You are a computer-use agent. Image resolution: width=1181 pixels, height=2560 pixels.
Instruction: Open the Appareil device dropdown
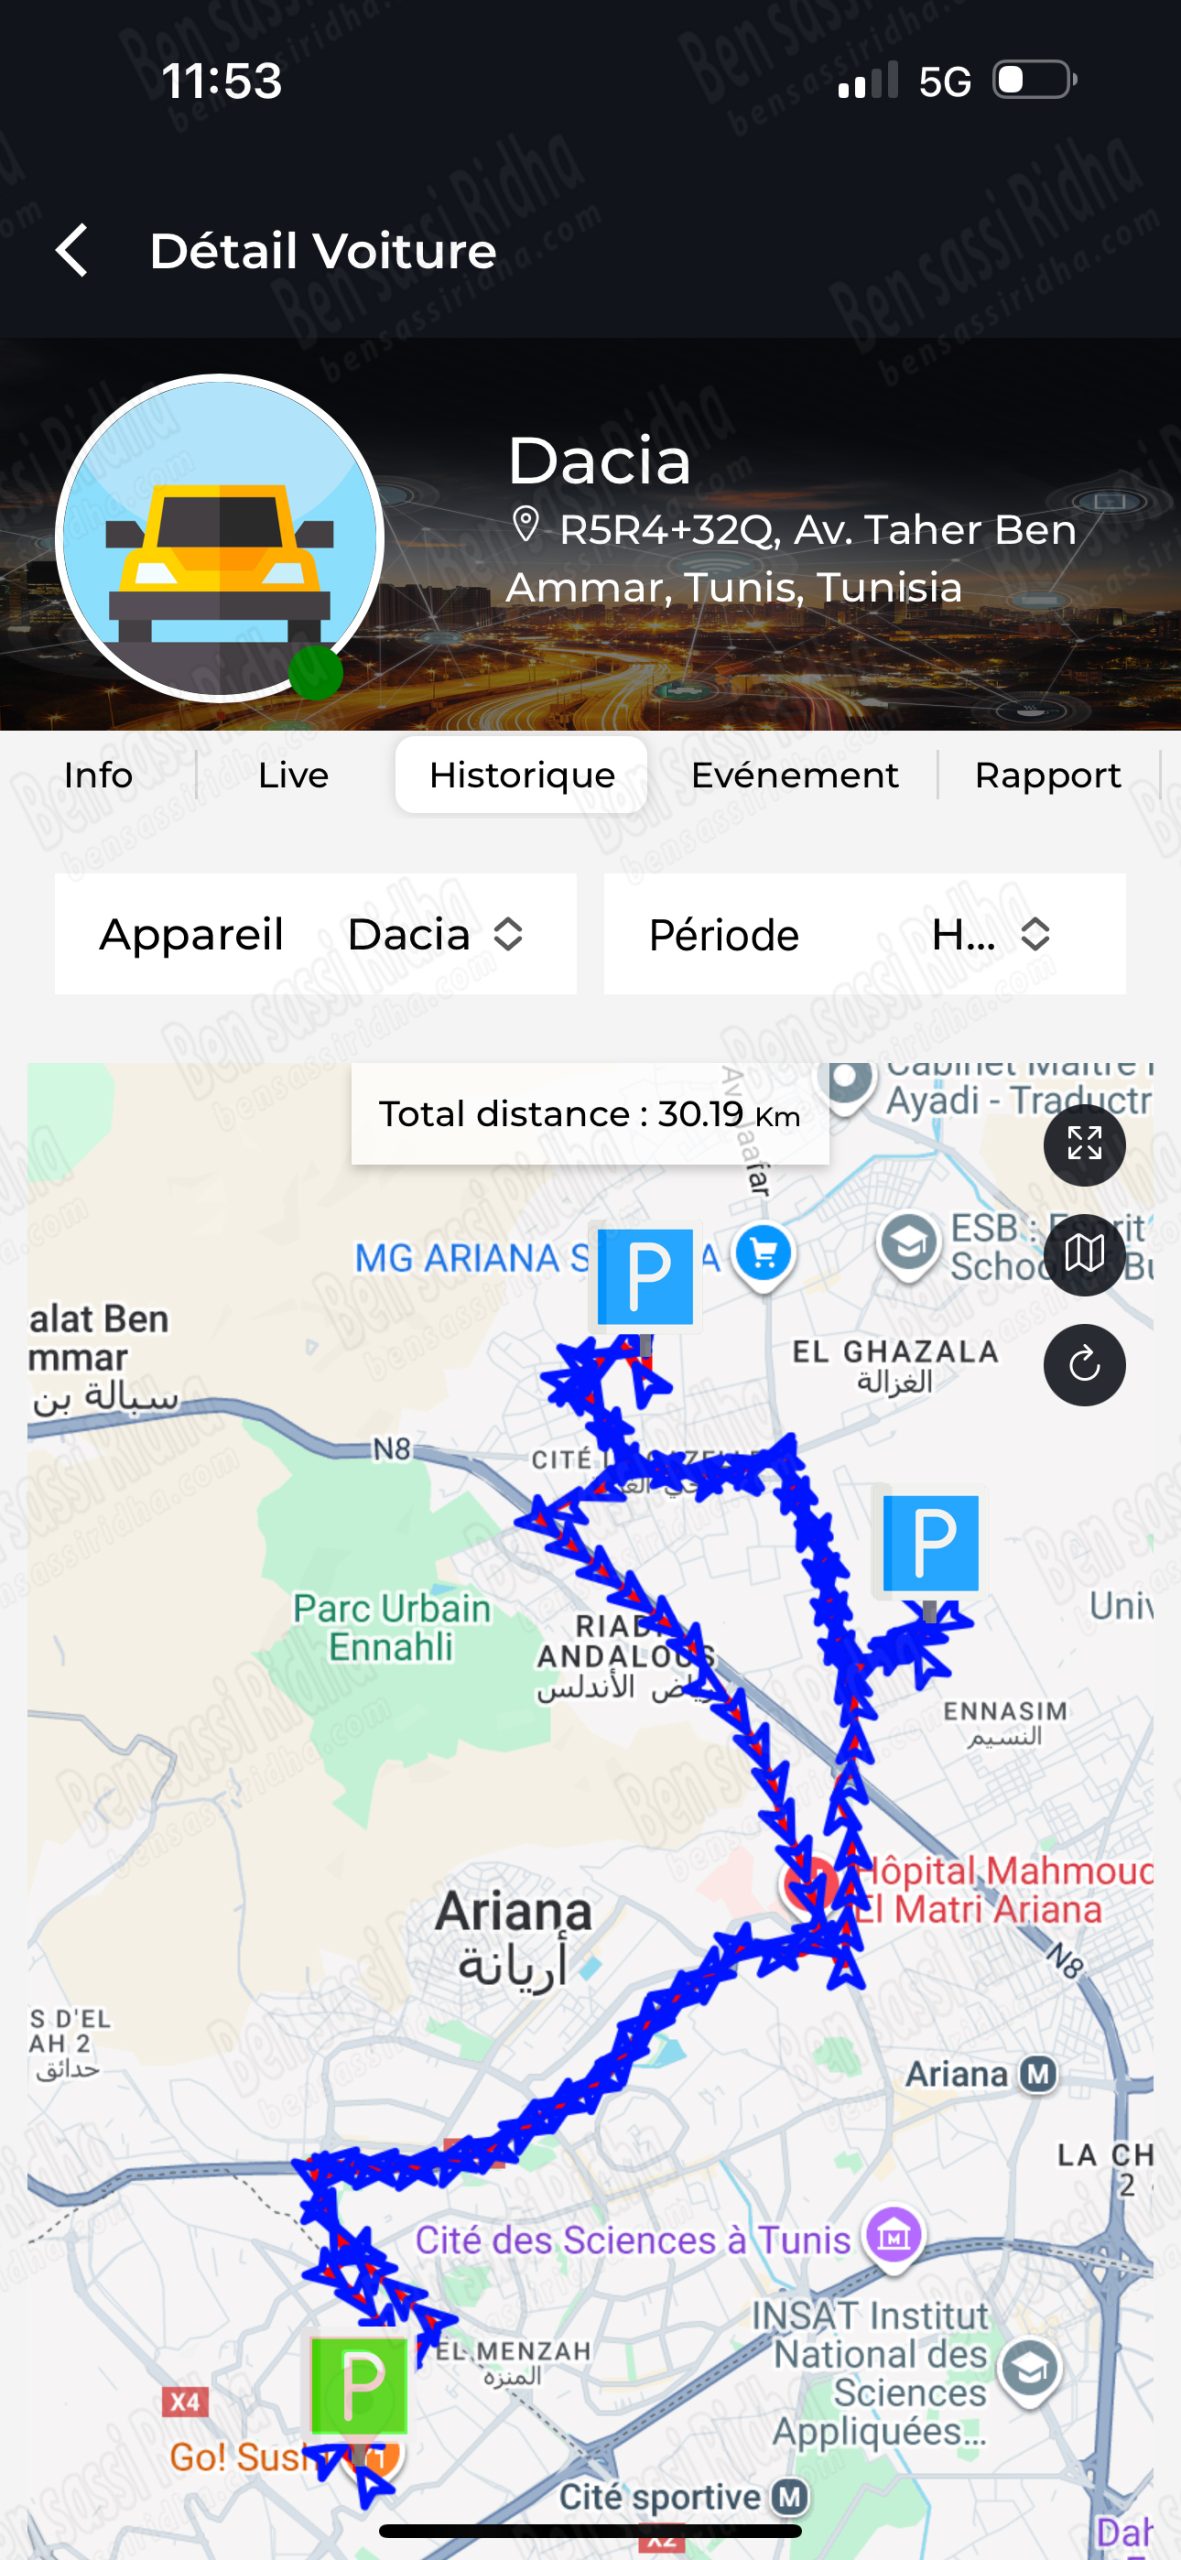(315, 934)
